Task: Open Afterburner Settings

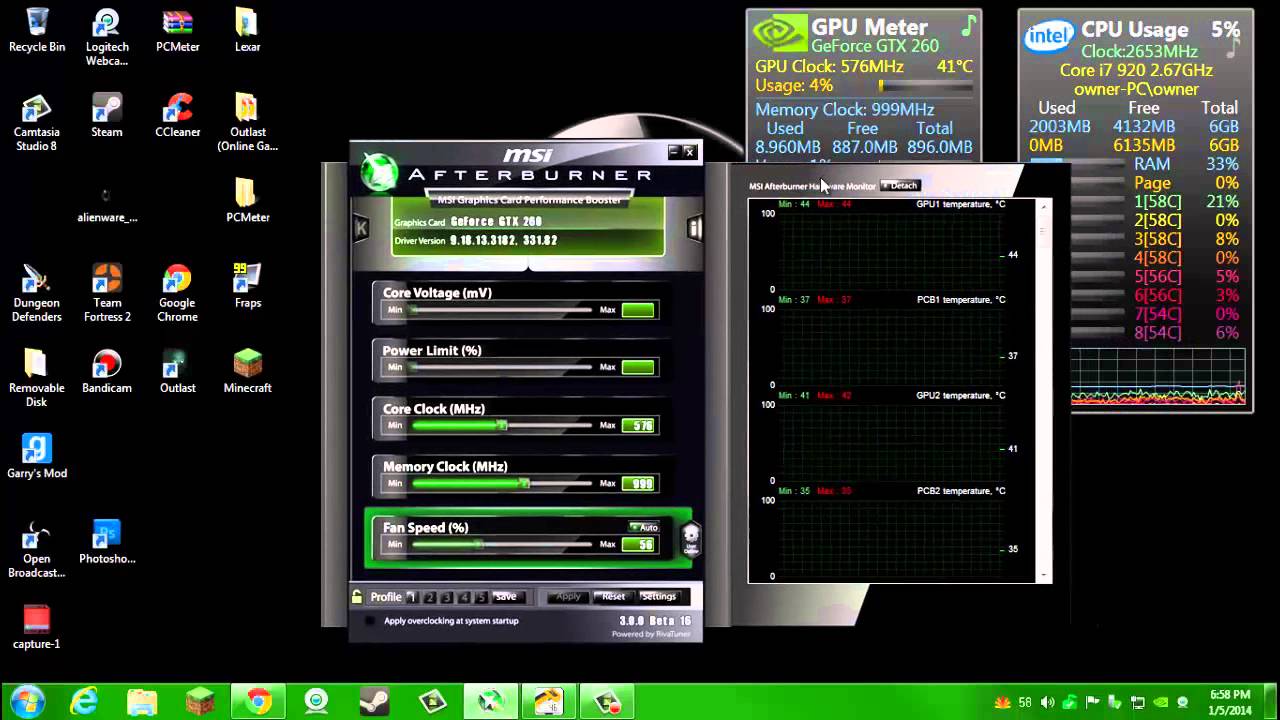Action: pyautogui.click(x=658, y=597)
